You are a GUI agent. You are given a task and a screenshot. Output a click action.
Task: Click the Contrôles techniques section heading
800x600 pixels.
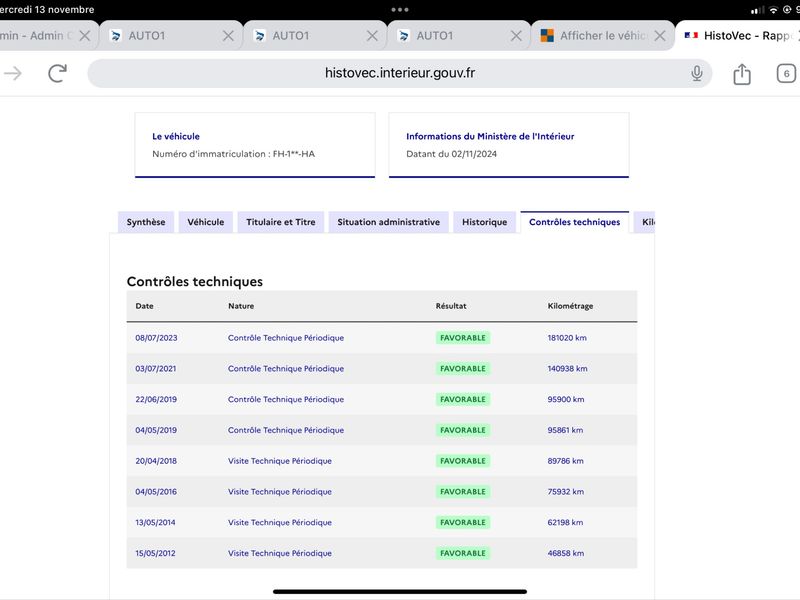(x=195, y=282)
